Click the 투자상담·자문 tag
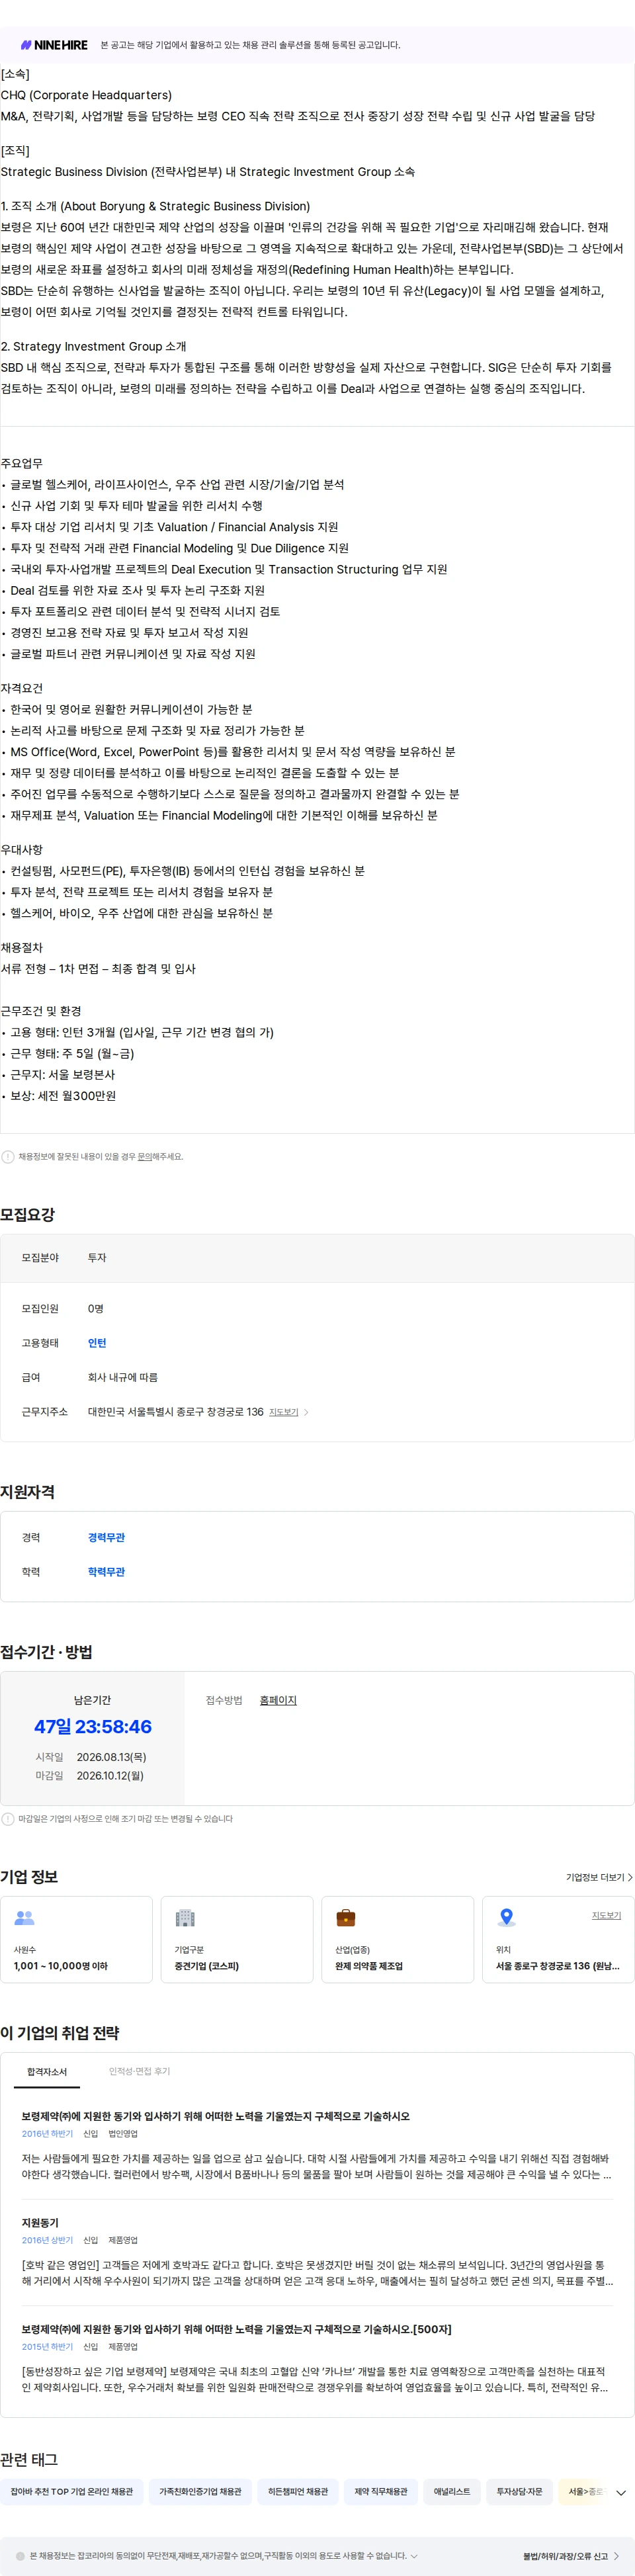Screen dimensions: 635x2576 click(520, 2491)
